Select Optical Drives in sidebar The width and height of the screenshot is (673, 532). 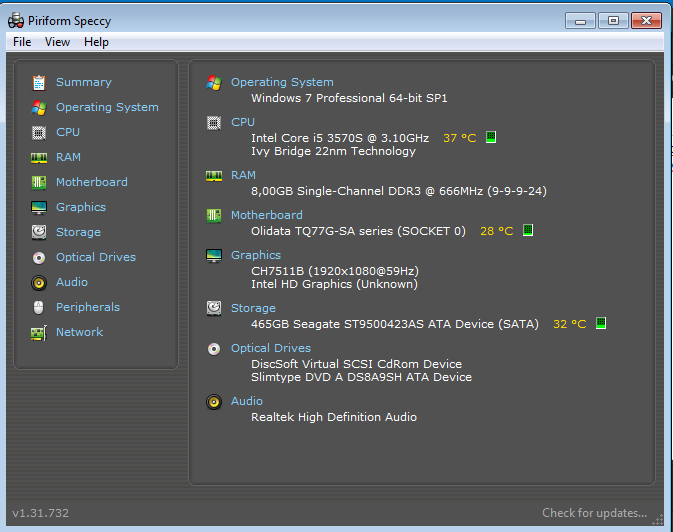pyautogui.click(x=96, y=257)
